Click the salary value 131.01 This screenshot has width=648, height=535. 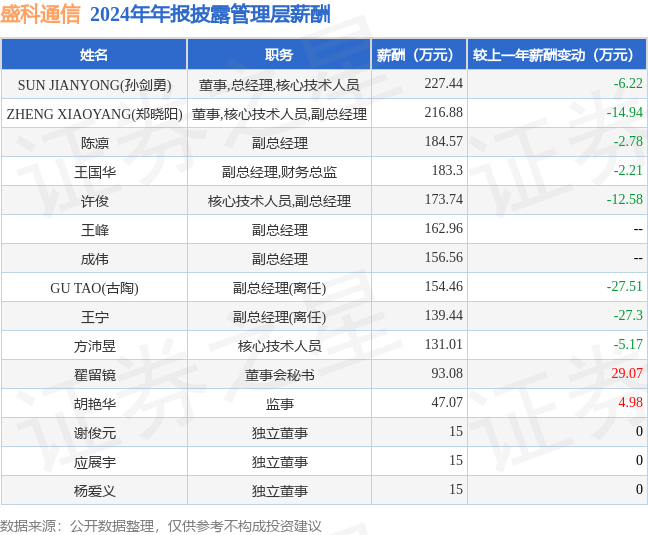[443, 344]
